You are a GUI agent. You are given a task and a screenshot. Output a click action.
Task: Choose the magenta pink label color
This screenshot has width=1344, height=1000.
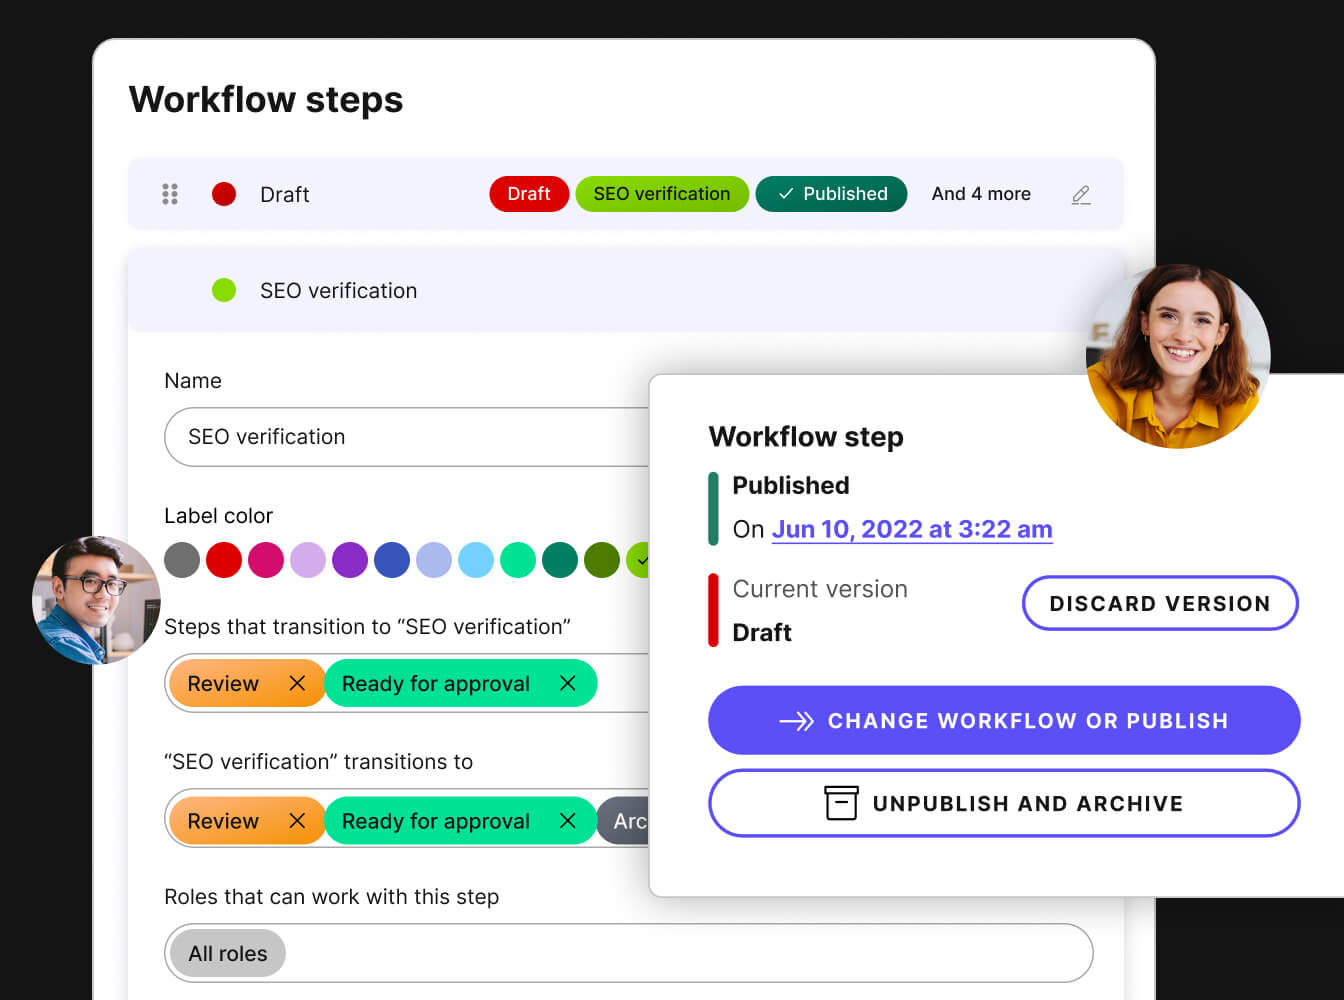tap(266, 560)
